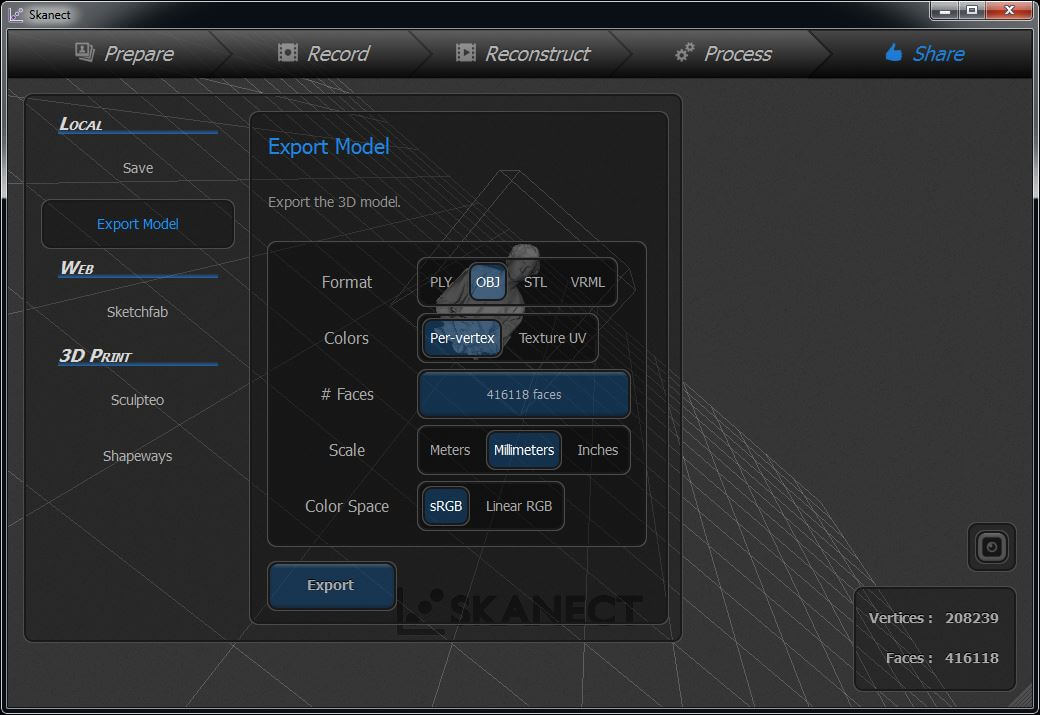Open the Prepare tab
The width and height of the screenshot is (1040, 715).
123,53
